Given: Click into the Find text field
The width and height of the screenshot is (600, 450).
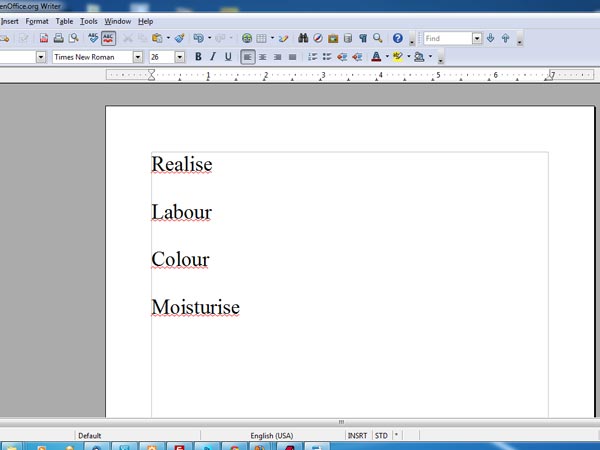Looking at the screenshot, I should click(446, 39).
